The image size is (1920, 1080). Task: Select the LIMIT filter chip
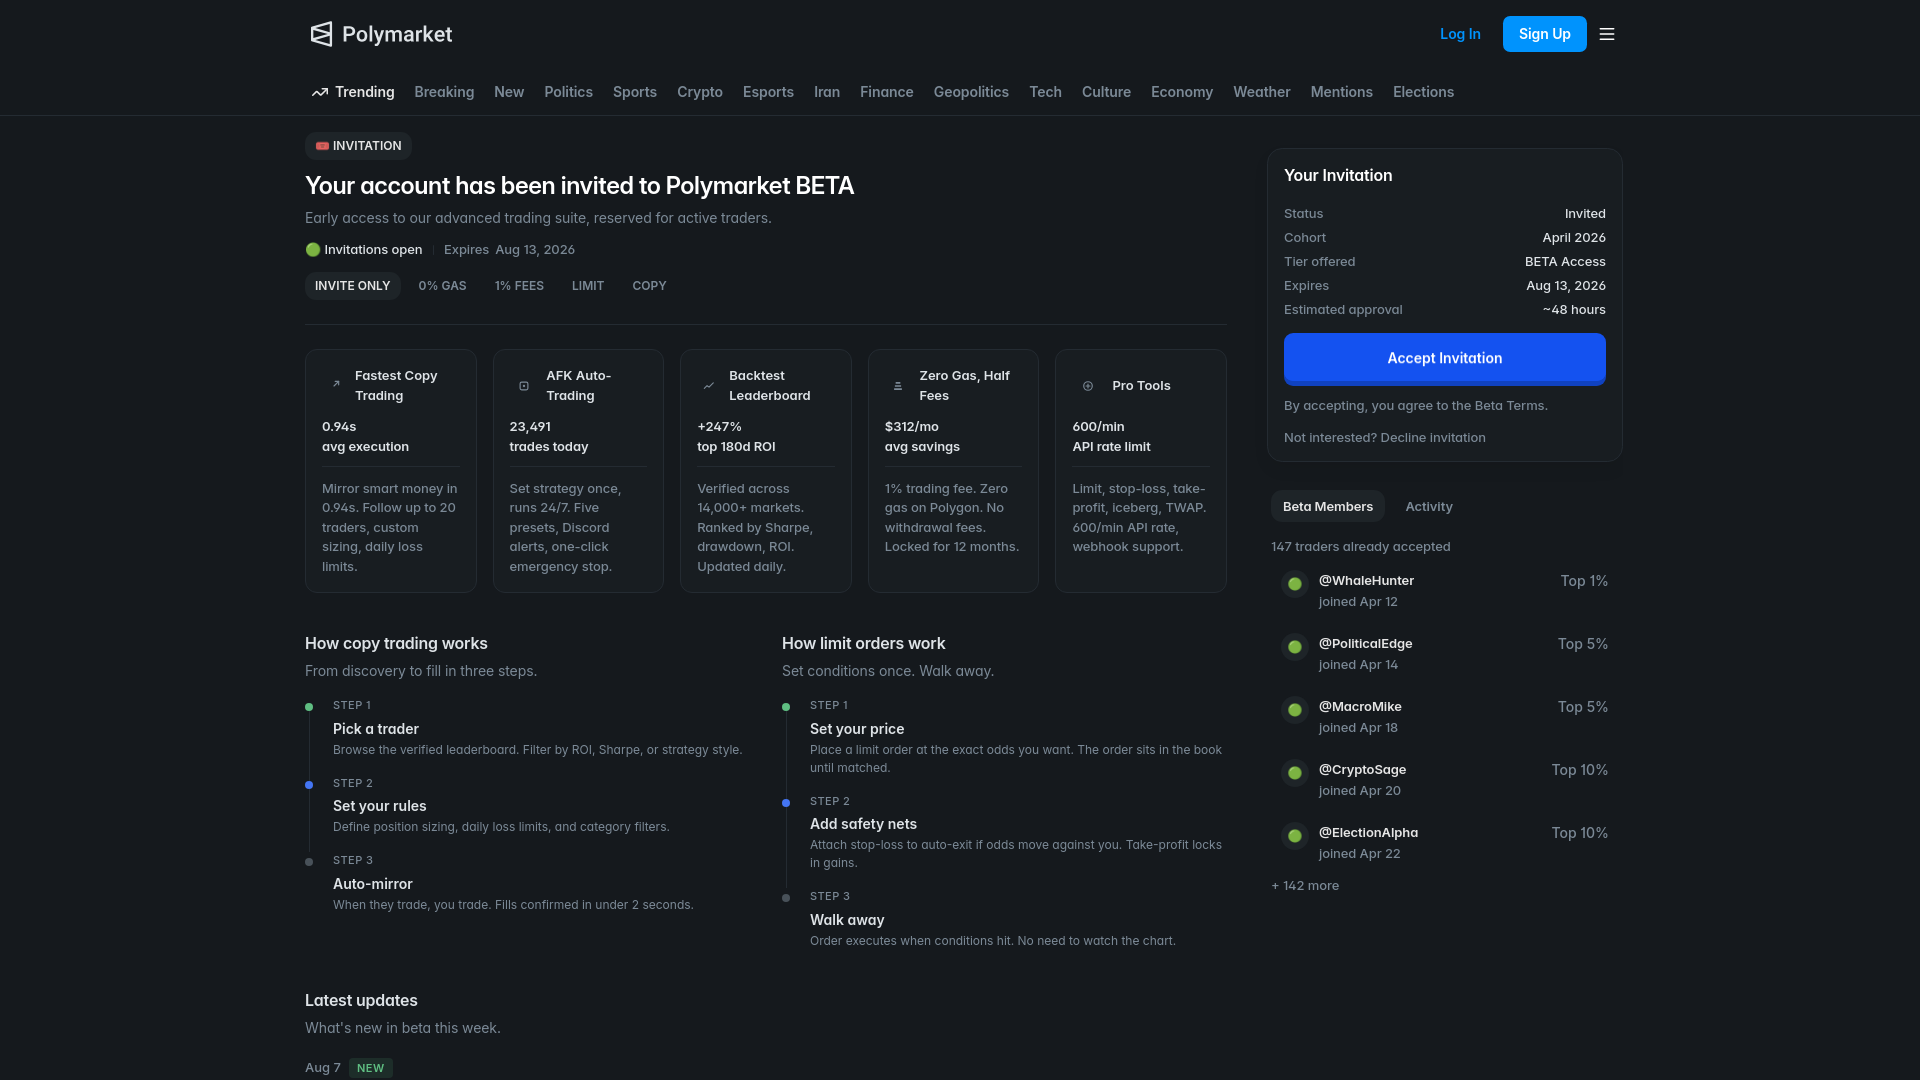(x=588, y=286)
